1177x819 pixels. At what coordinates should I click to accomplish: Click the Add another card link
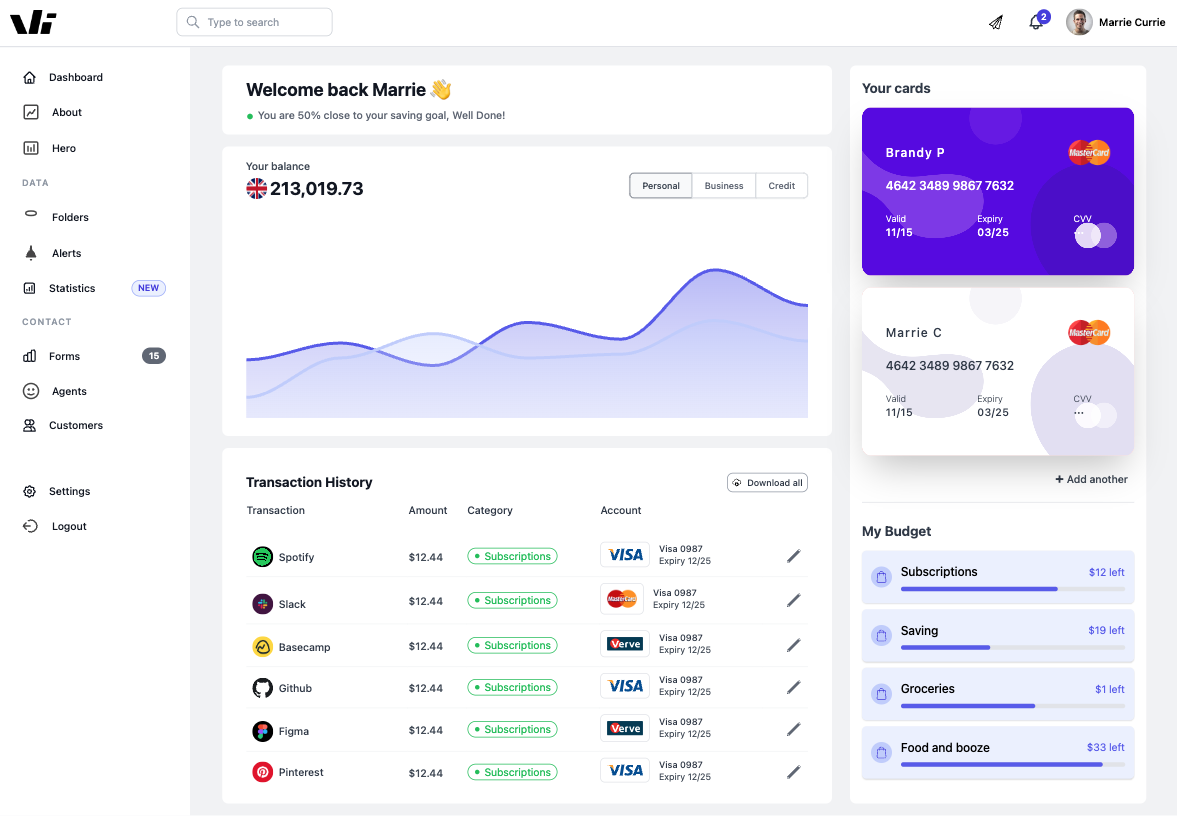(1091, 480)
